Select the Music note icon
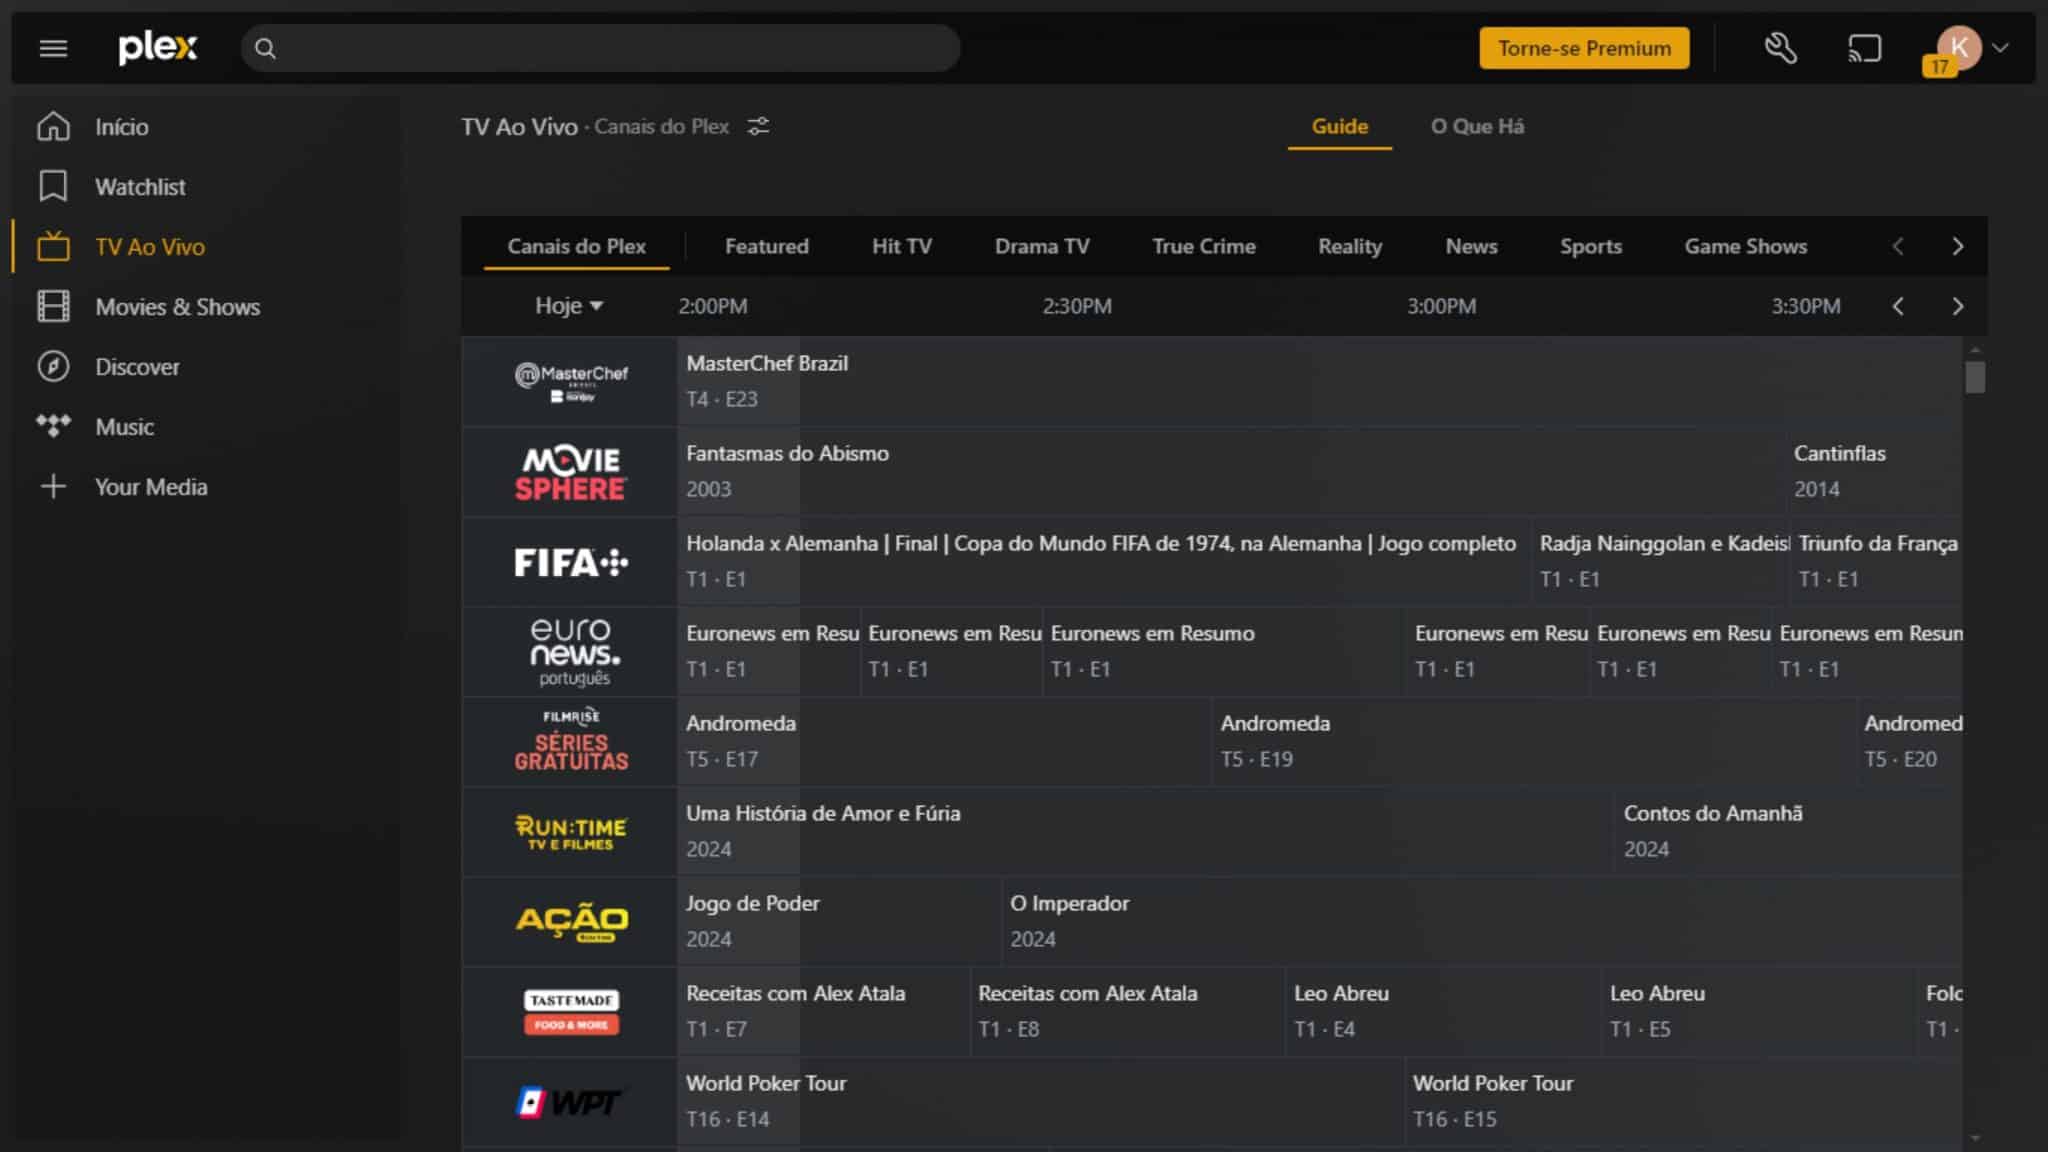2048x1152 pixels. pos(53,426)
